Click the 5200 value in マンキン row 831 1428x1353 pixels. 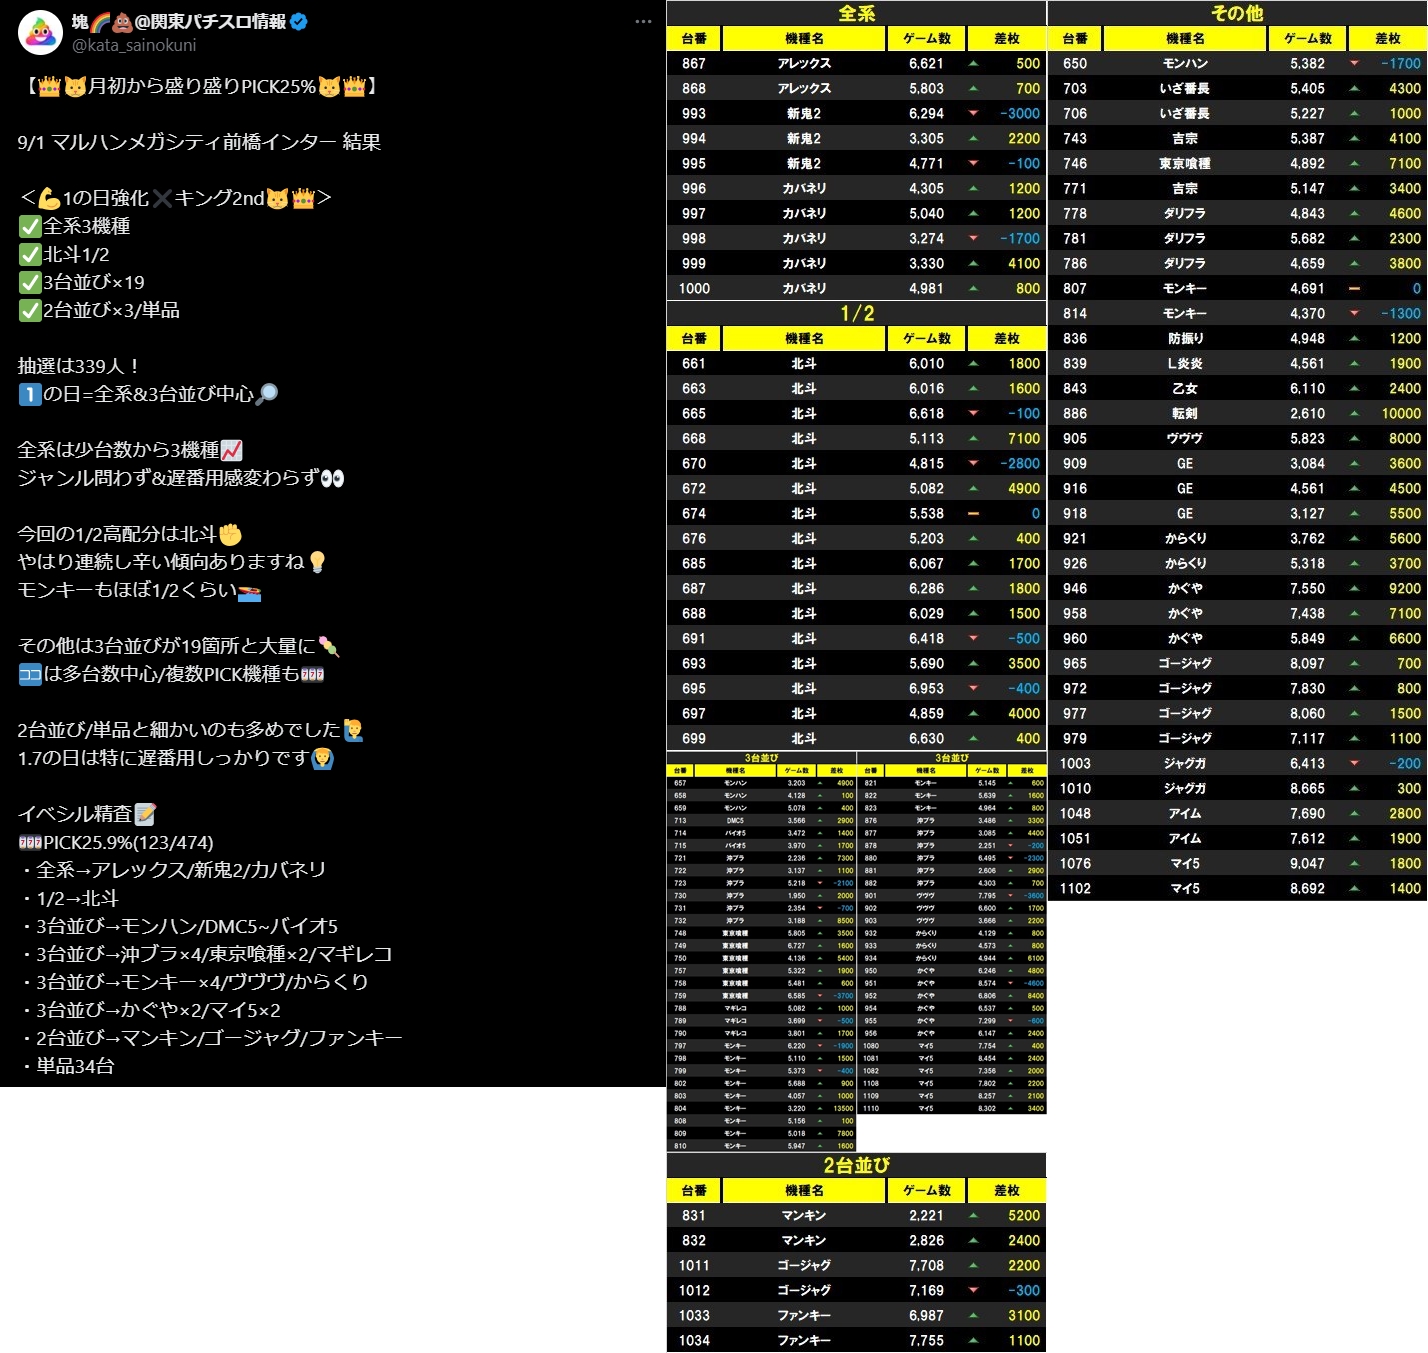pos(1024,1215)
